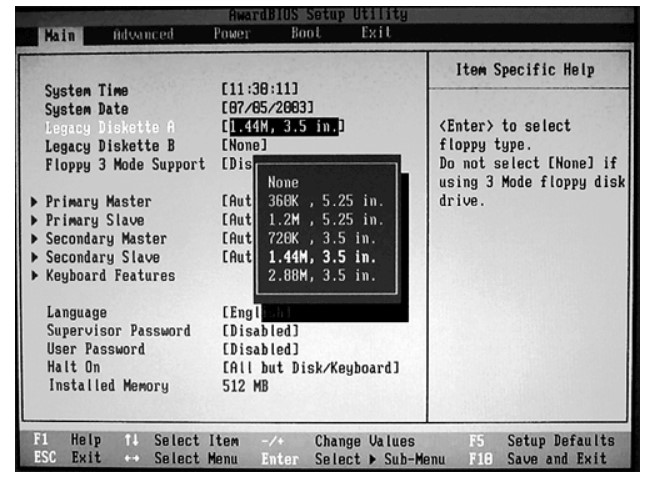Screen dimensions: 656x491
Task: Click the F10 Save and Exit hint
Action: pyautogui.click(x=538, y=459)
